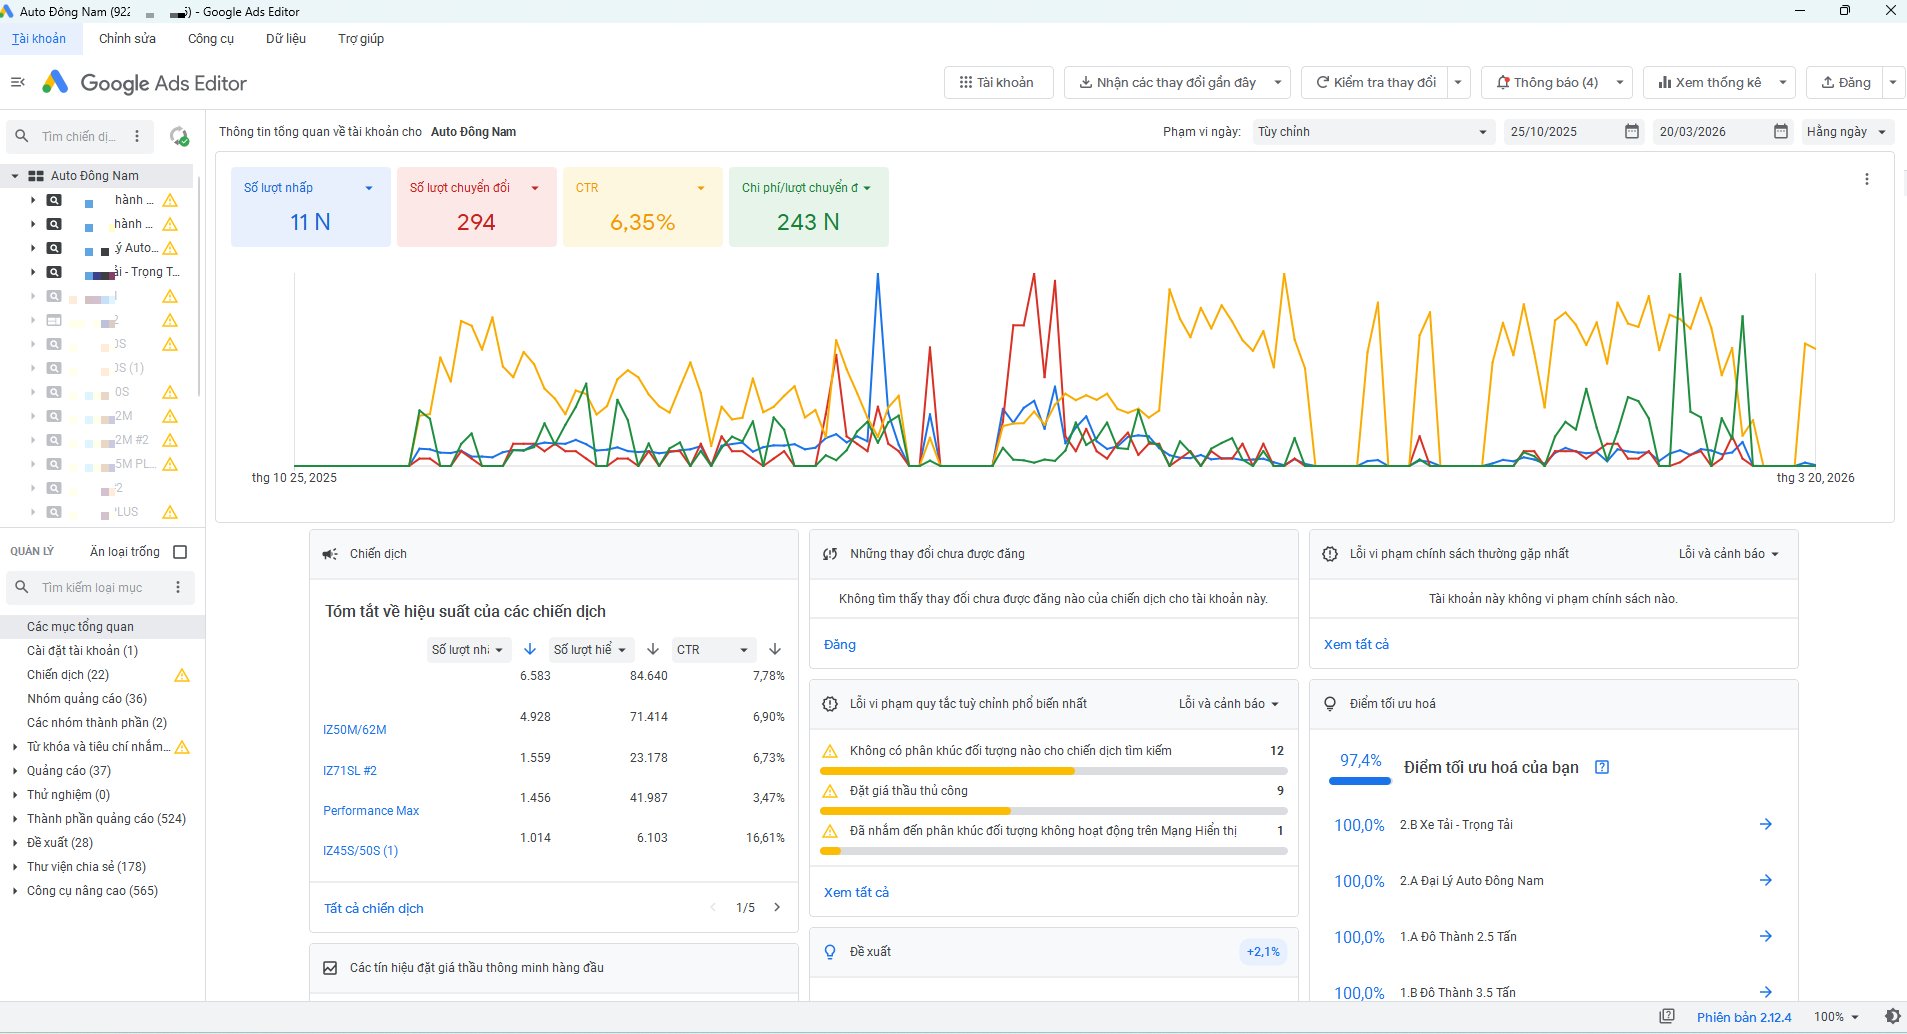Click lightbulb icon in Đề xuất card
The width and height of the screenshot is (1907, 1034).
830,951
